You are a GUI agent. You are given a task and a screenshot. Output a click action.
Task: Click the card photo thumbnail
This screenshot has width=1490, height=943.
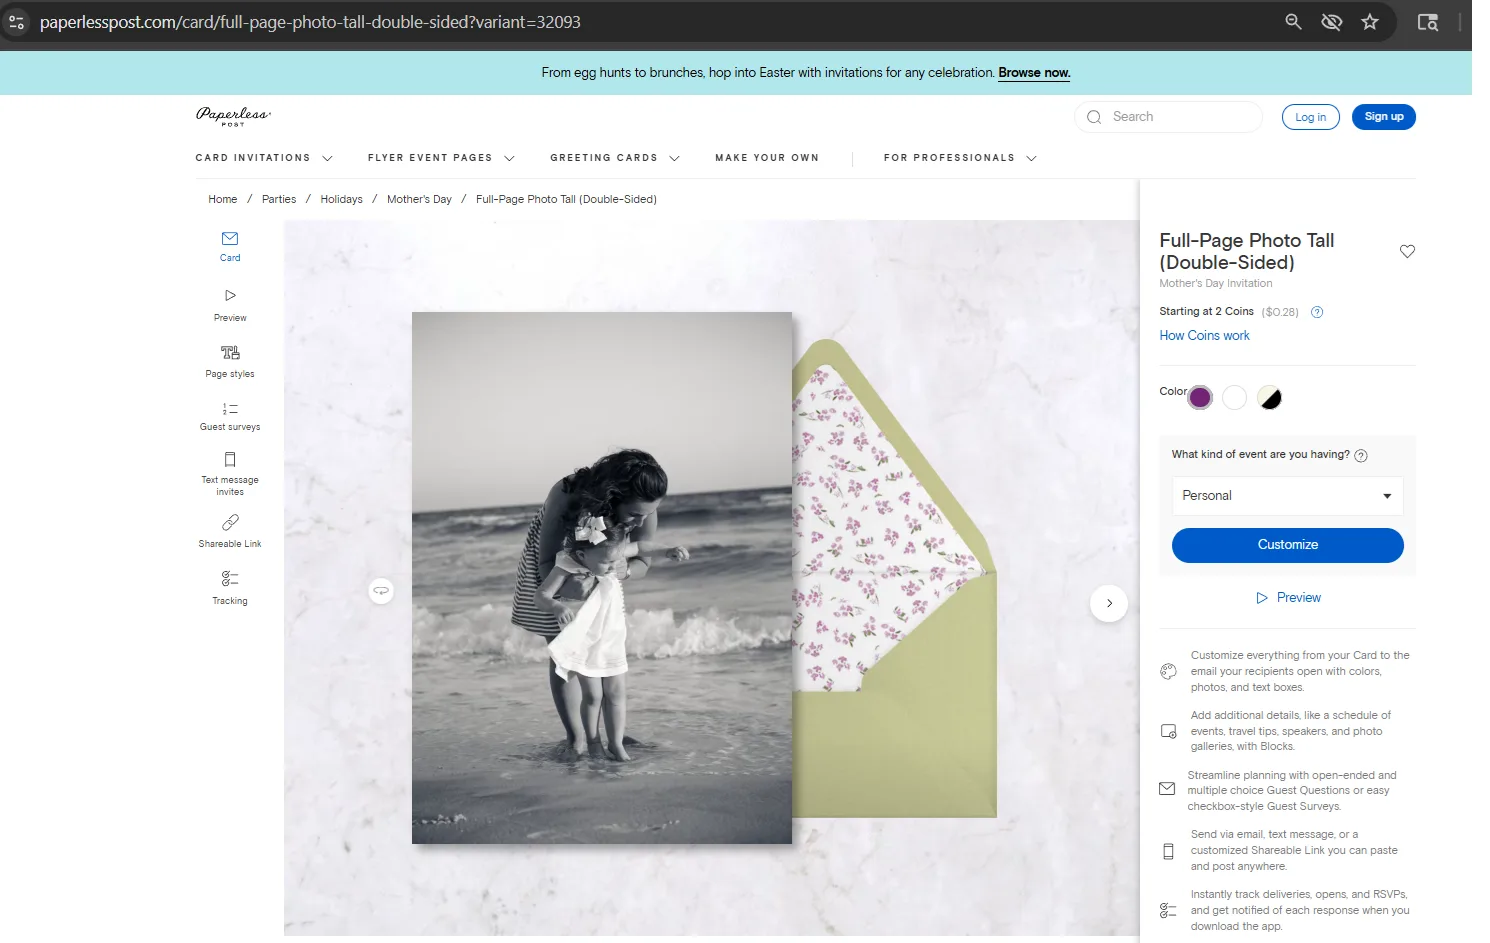pyautogui.click(x=602, y=578)
